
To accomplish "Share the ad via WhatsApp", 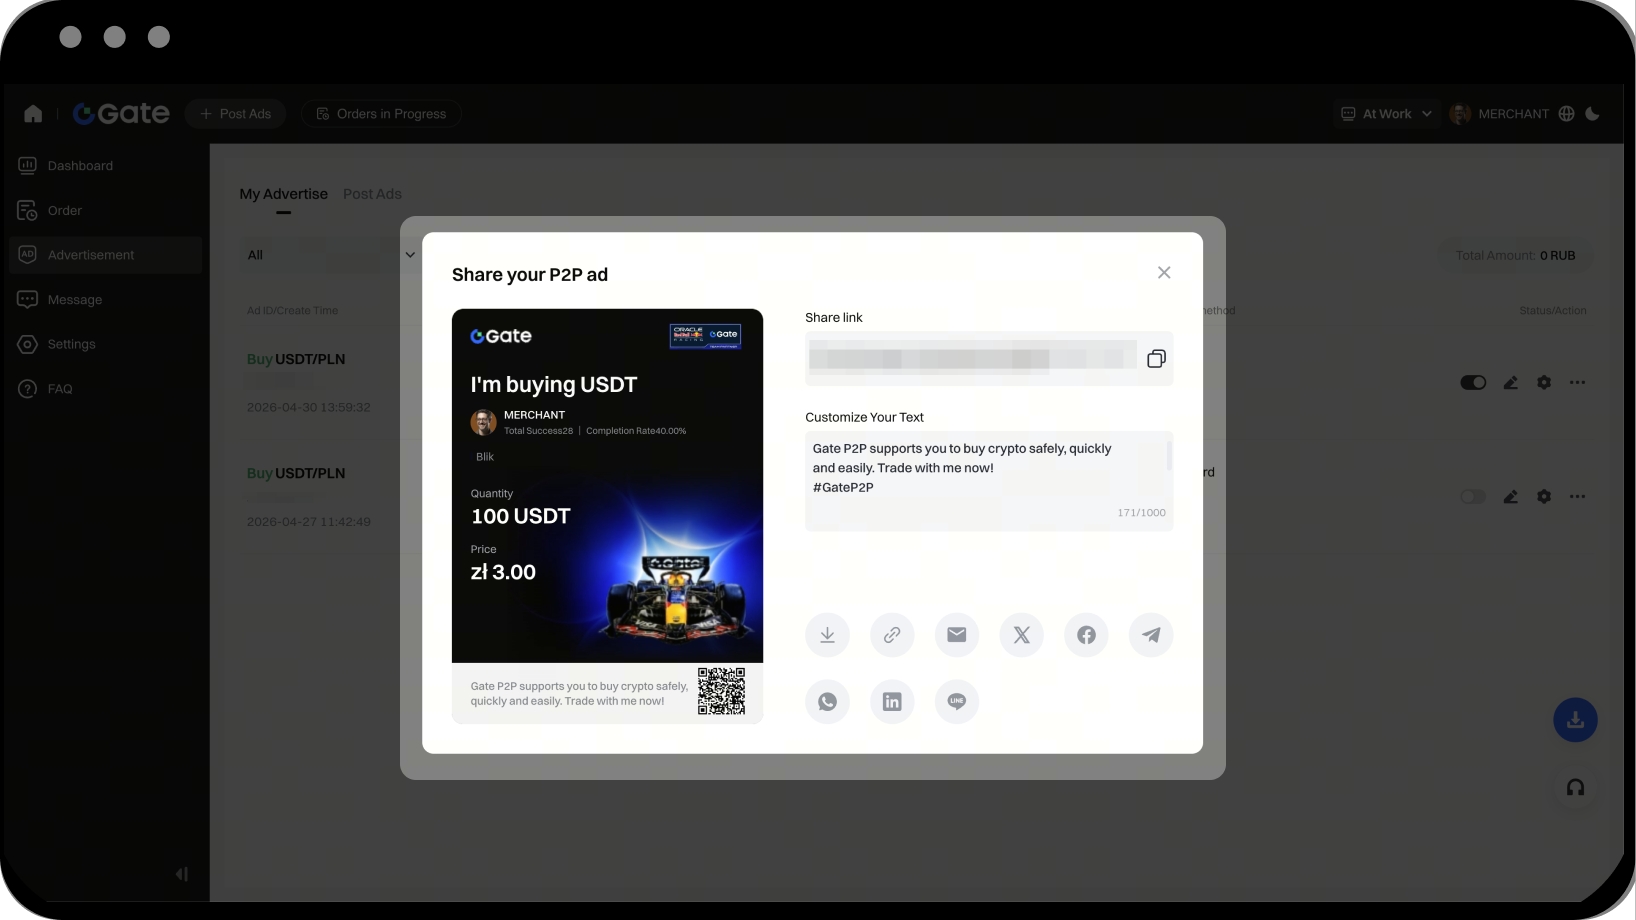I will tap(827, 701).
